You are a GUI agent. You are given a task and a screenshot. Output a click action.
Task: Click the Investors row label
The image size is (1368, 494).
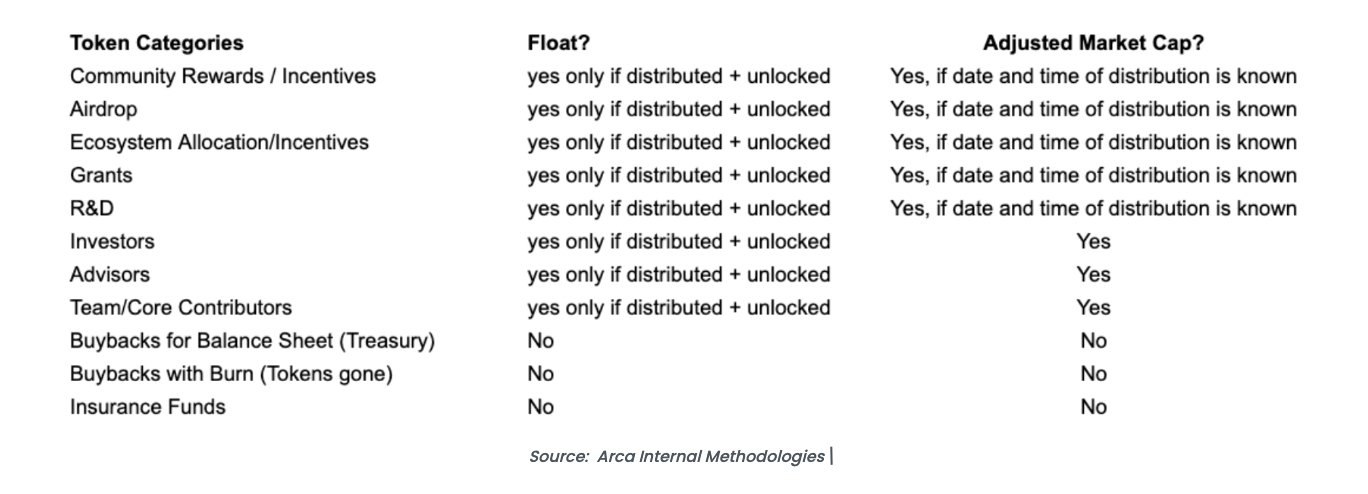click(x=112, y=241)
